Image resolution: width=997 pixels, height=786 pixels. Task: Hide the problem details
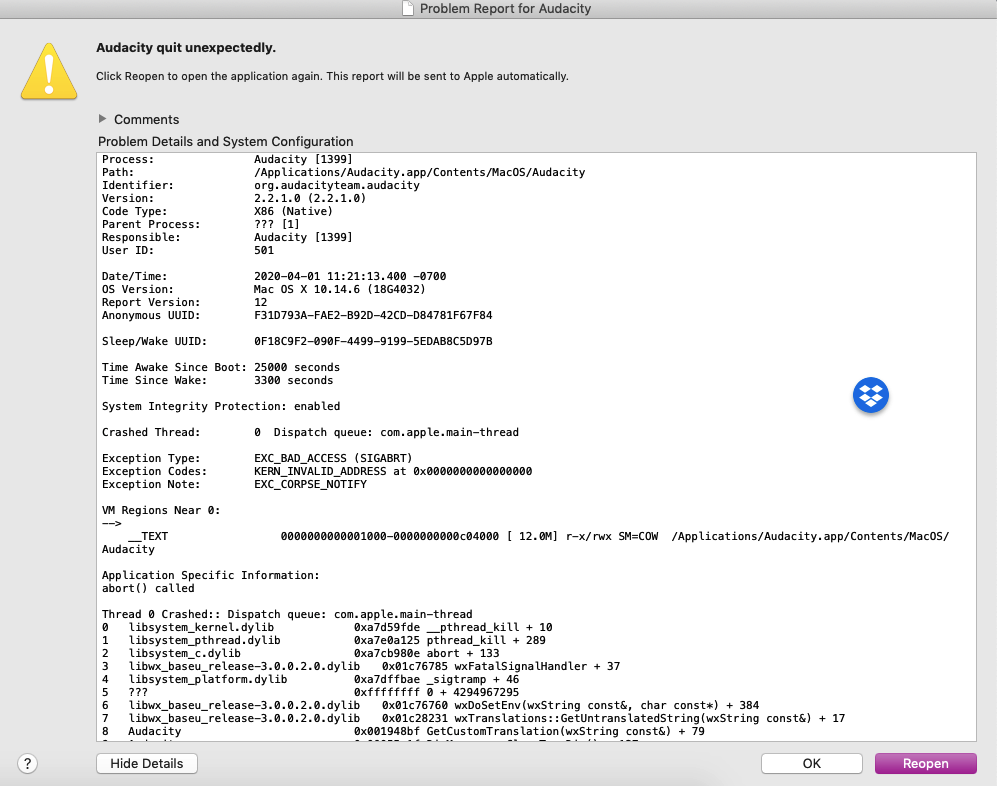point(147,763)
